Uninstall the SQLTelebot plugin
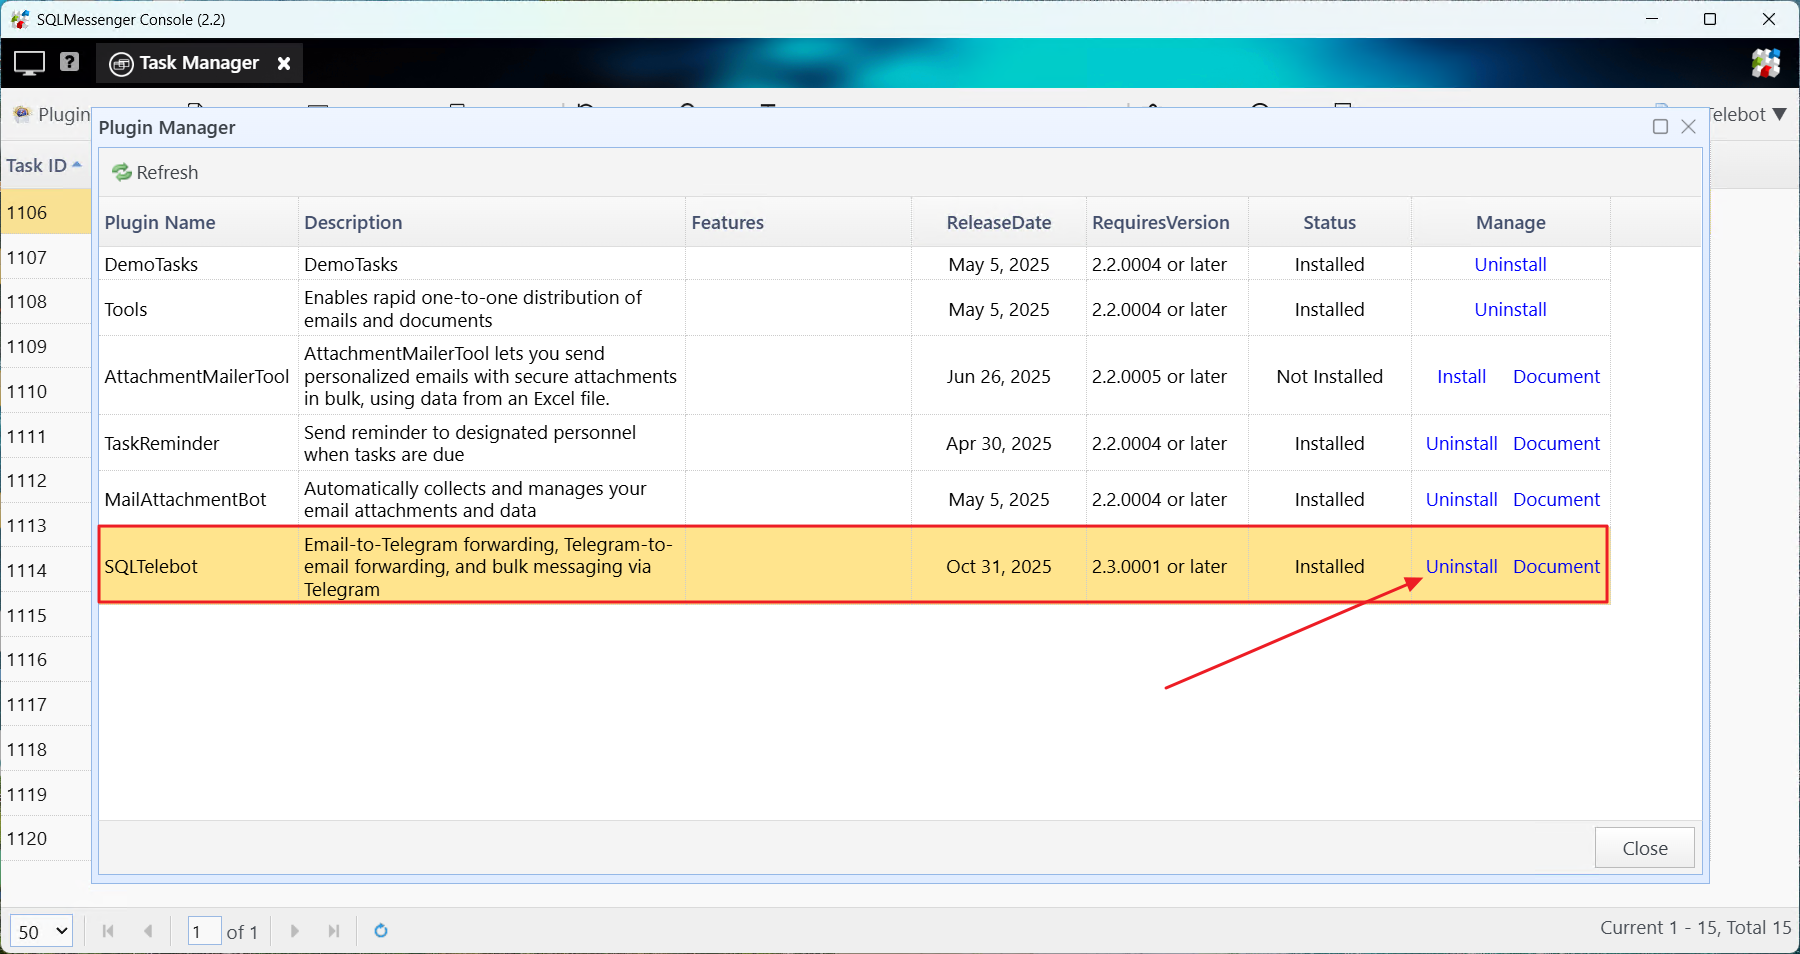This screenshot has height=954, width=1800. [1461, 566]
